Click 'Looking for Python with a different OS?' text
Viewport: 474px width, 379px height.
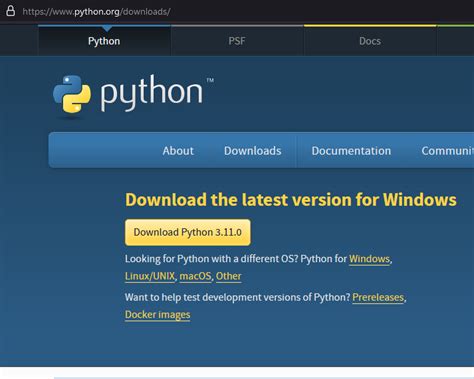[x=211, y=259]
